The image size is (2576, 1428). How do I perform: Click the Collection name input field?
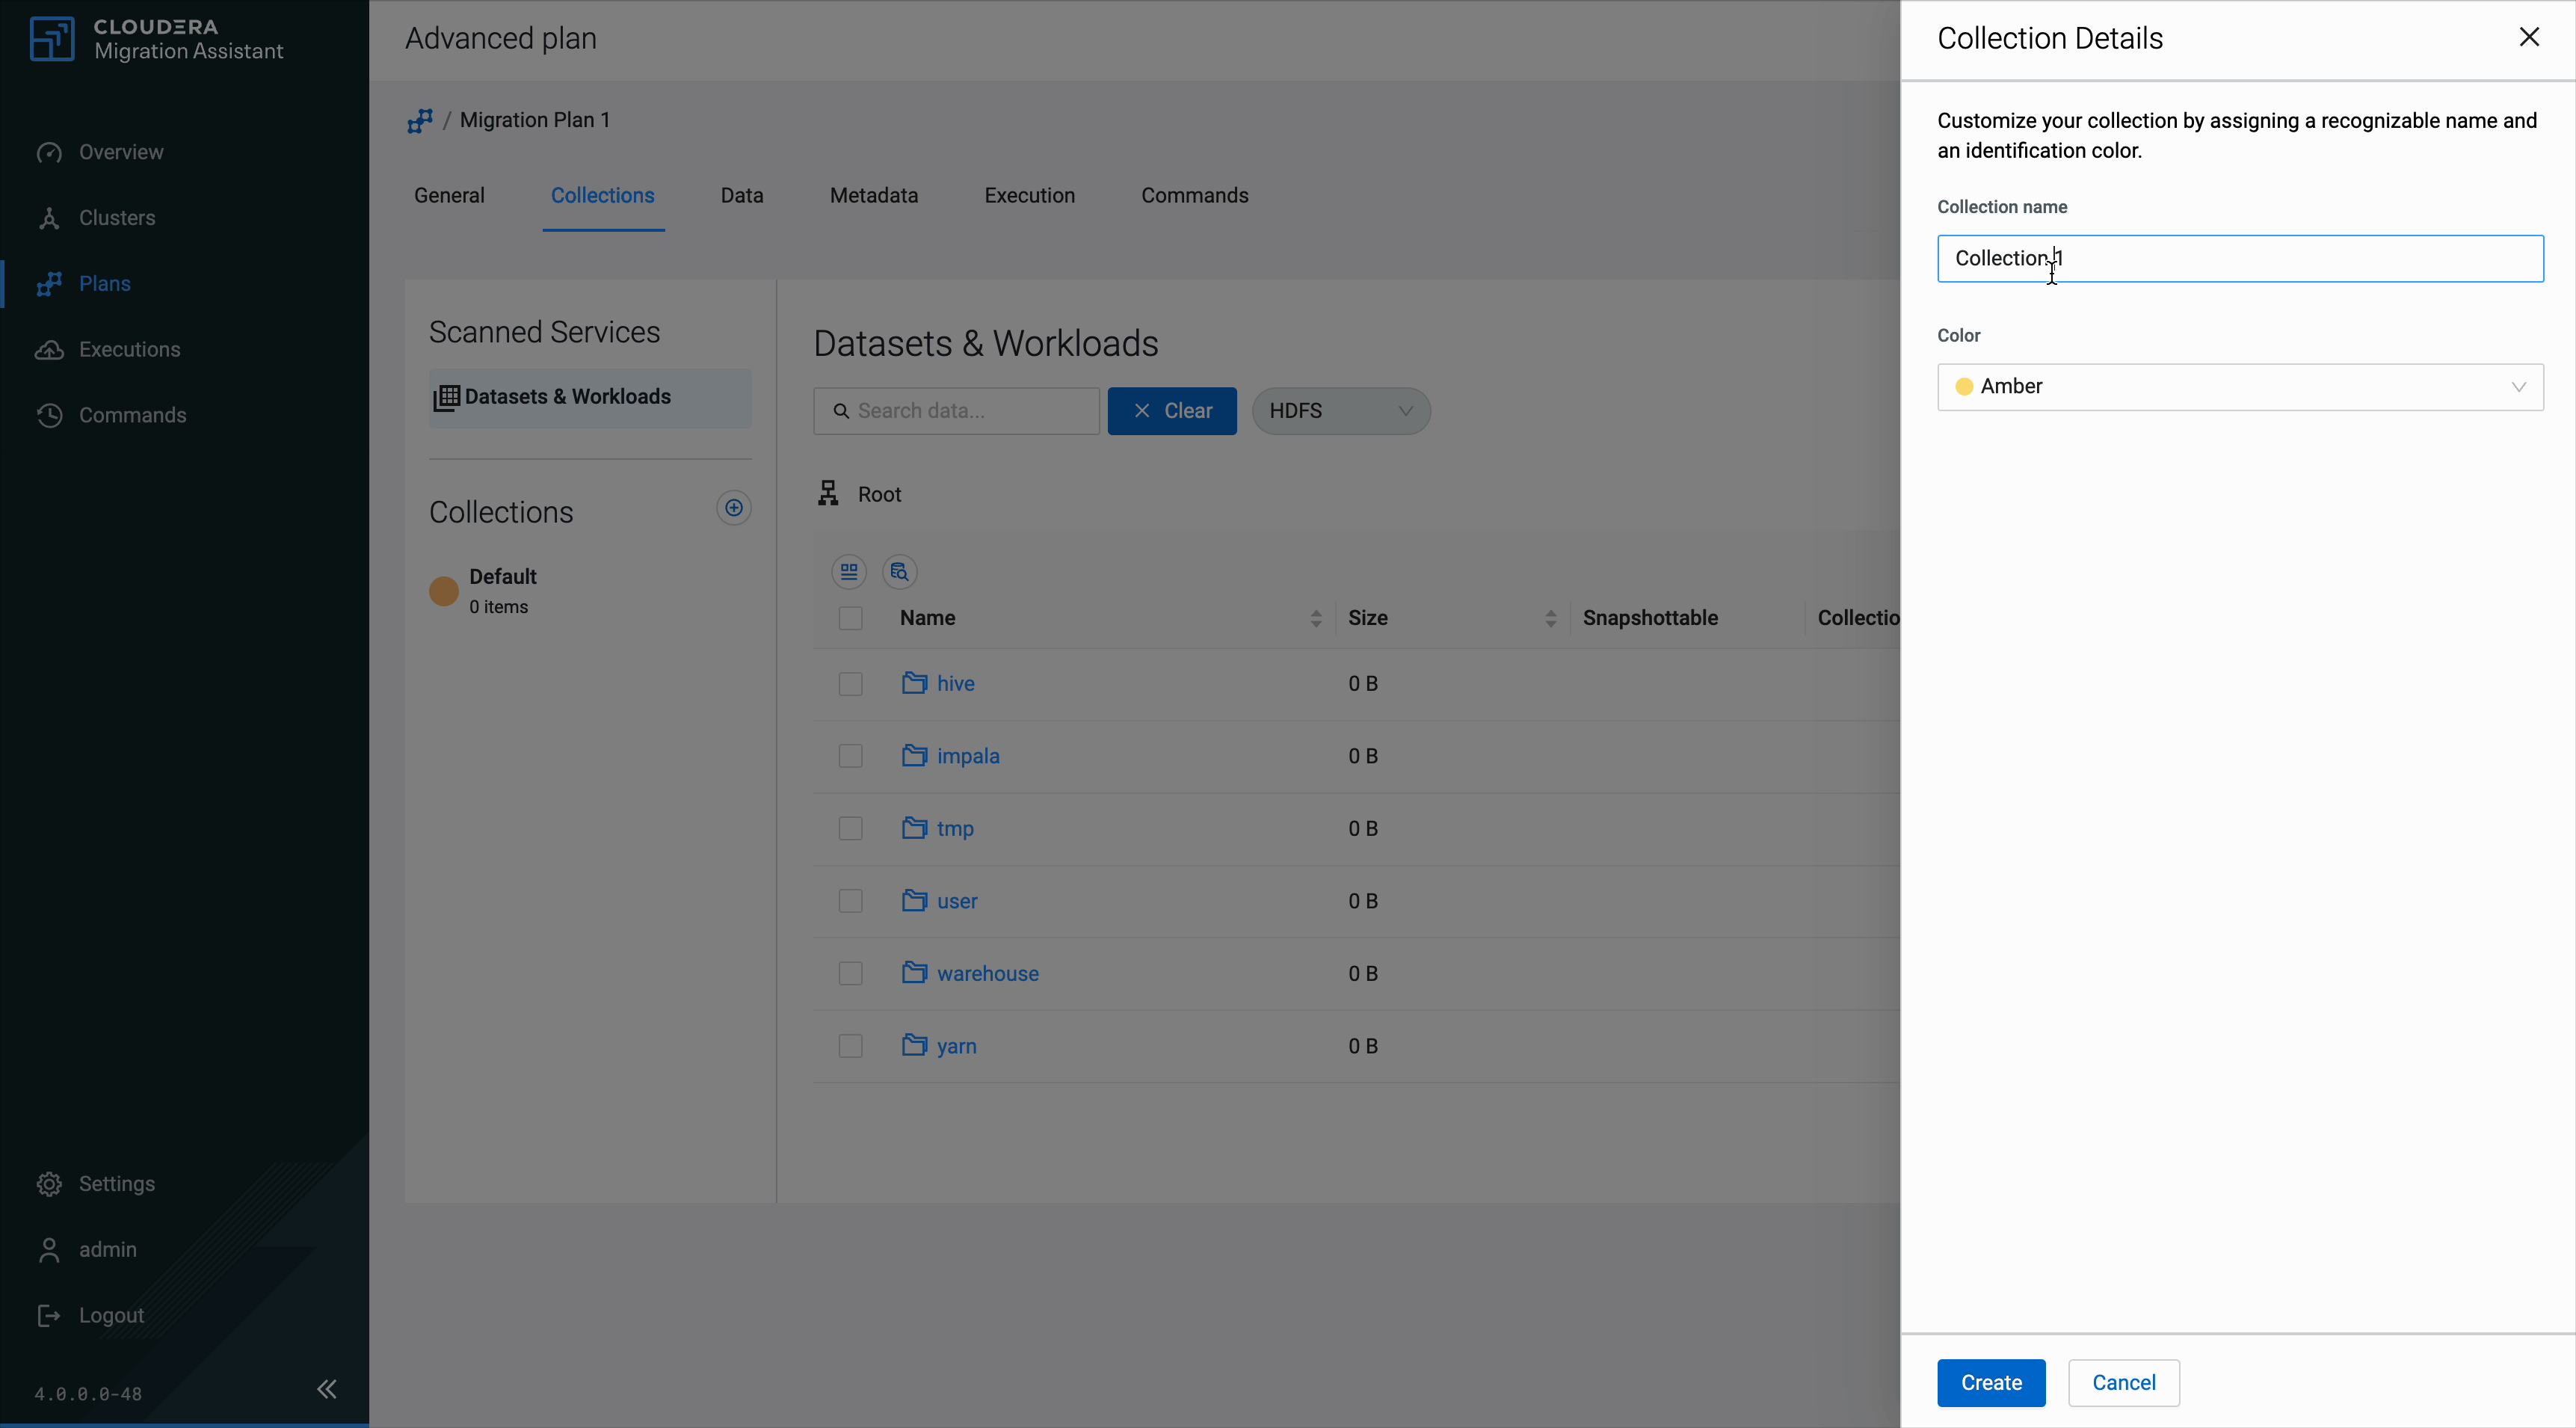[x=2240, y=259]
